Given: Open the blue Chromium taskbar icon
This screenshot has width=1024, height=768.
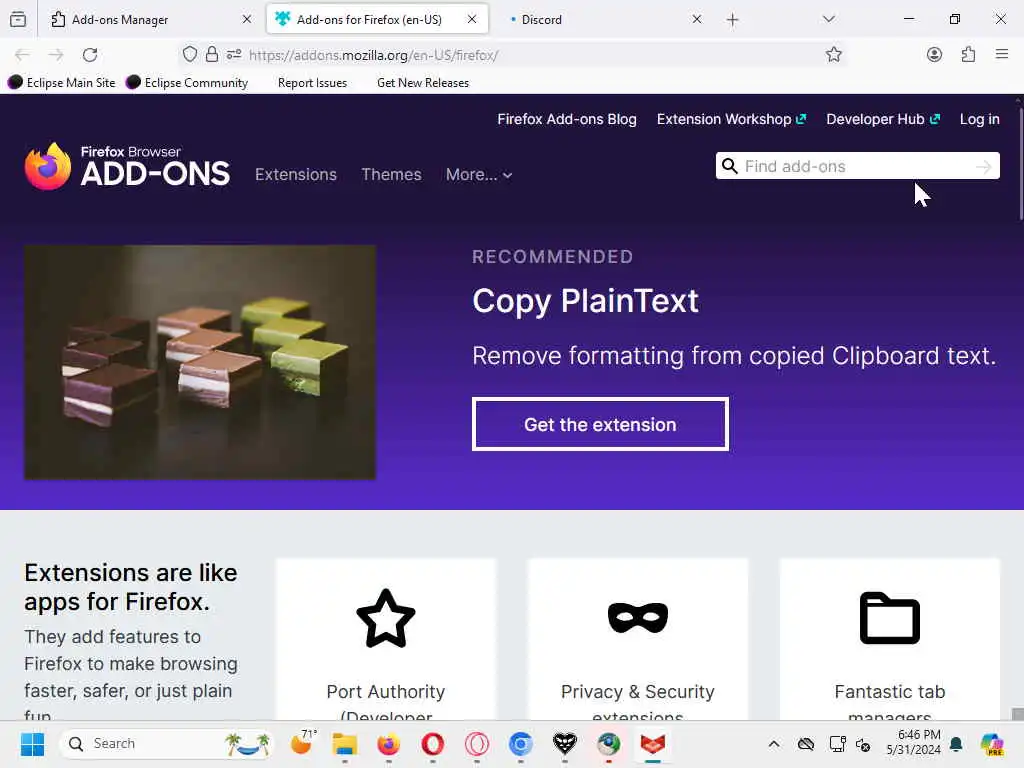Looking at the screenshot, I should (520, 744).
